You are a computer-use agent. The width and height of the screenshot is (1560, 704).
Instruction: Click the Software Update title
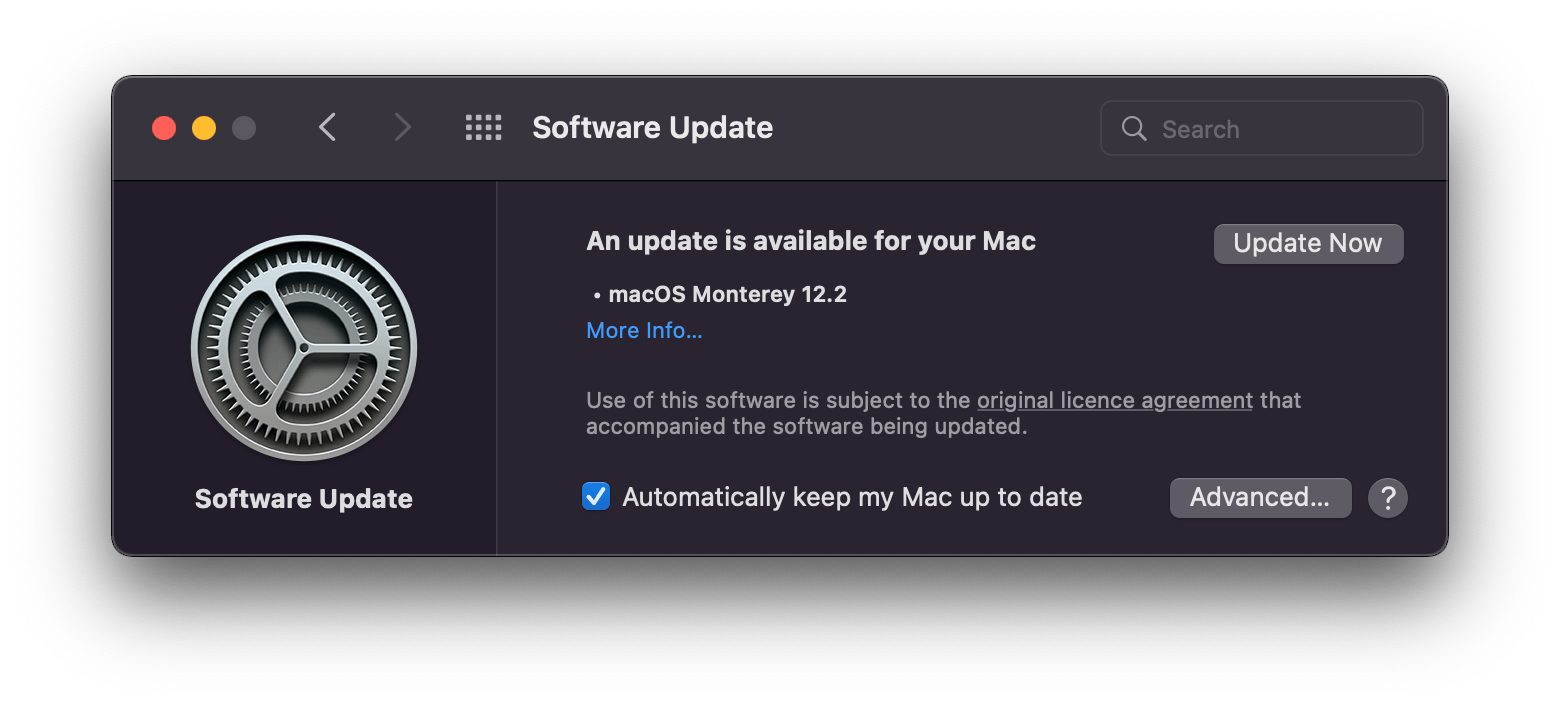(652, 127)
